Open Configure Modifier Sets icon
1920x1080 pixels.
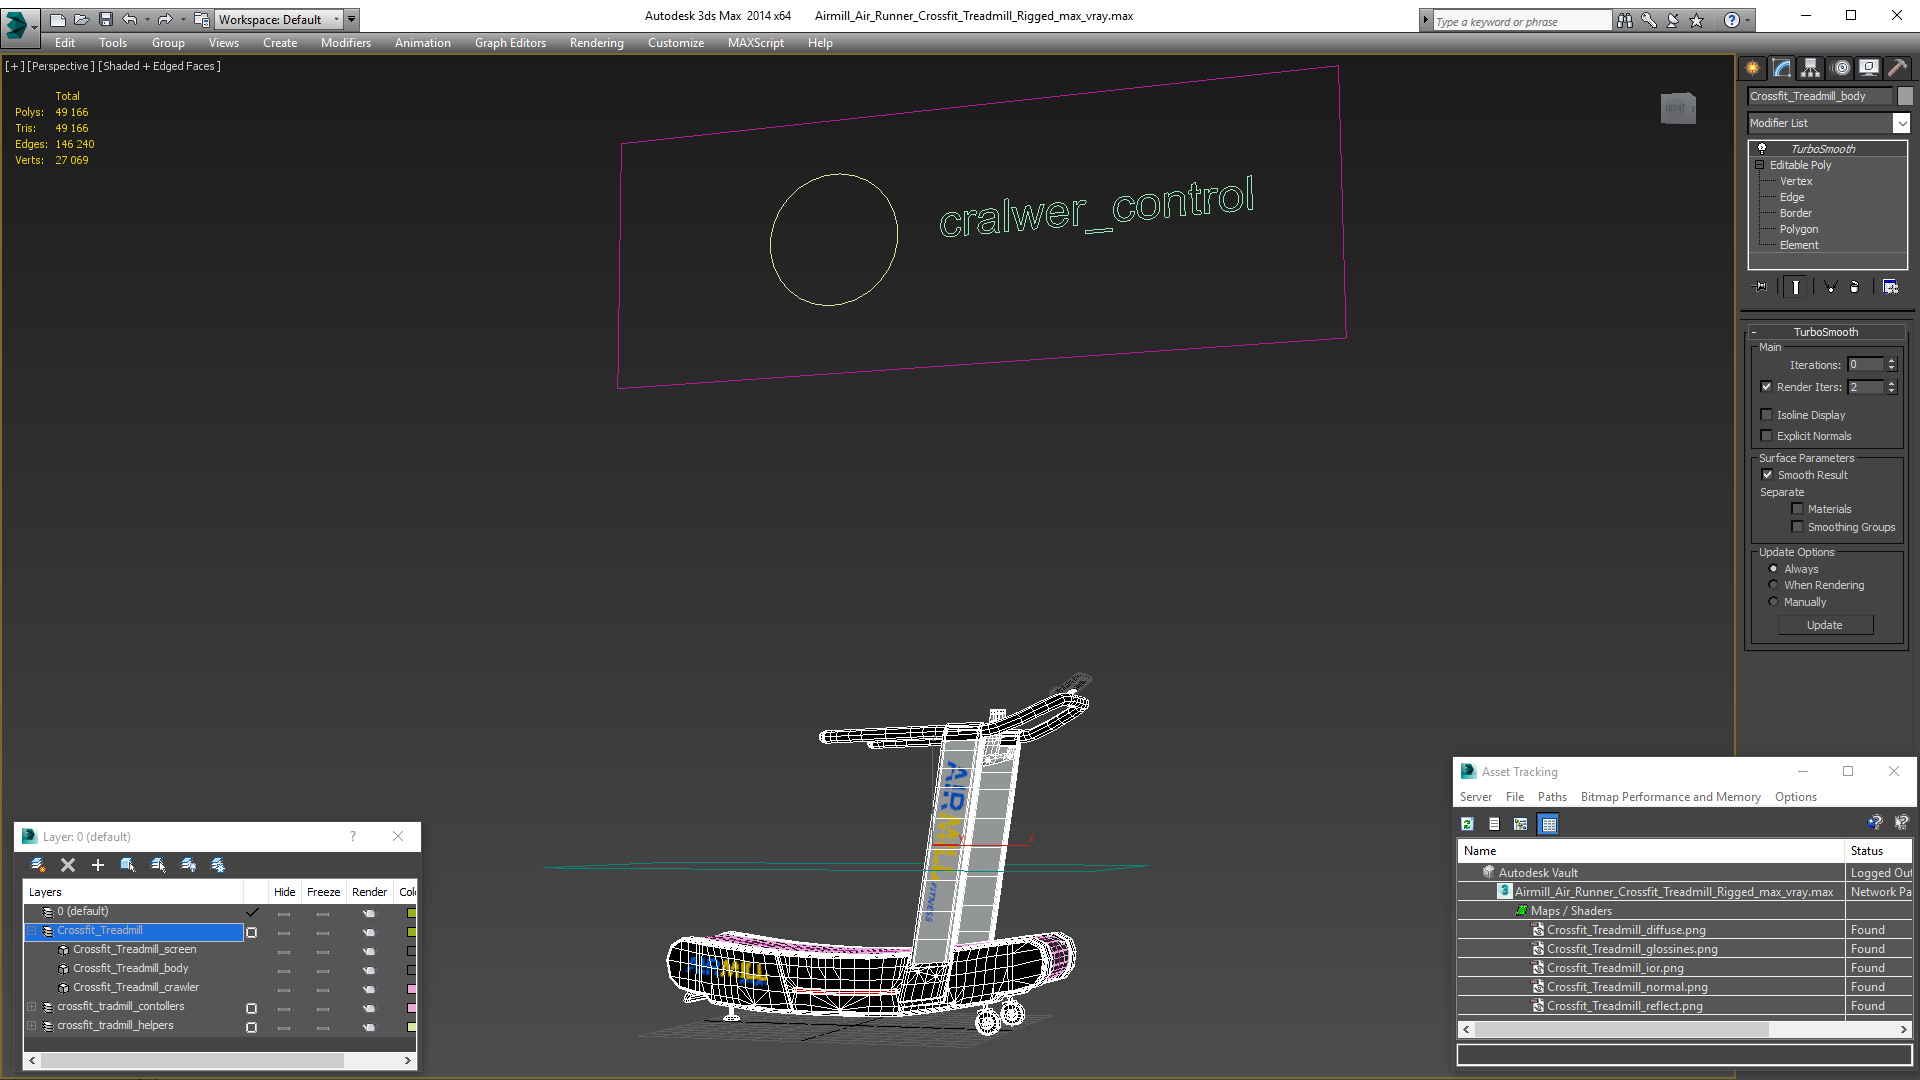pyautogui.click(x=1890, y=287)
